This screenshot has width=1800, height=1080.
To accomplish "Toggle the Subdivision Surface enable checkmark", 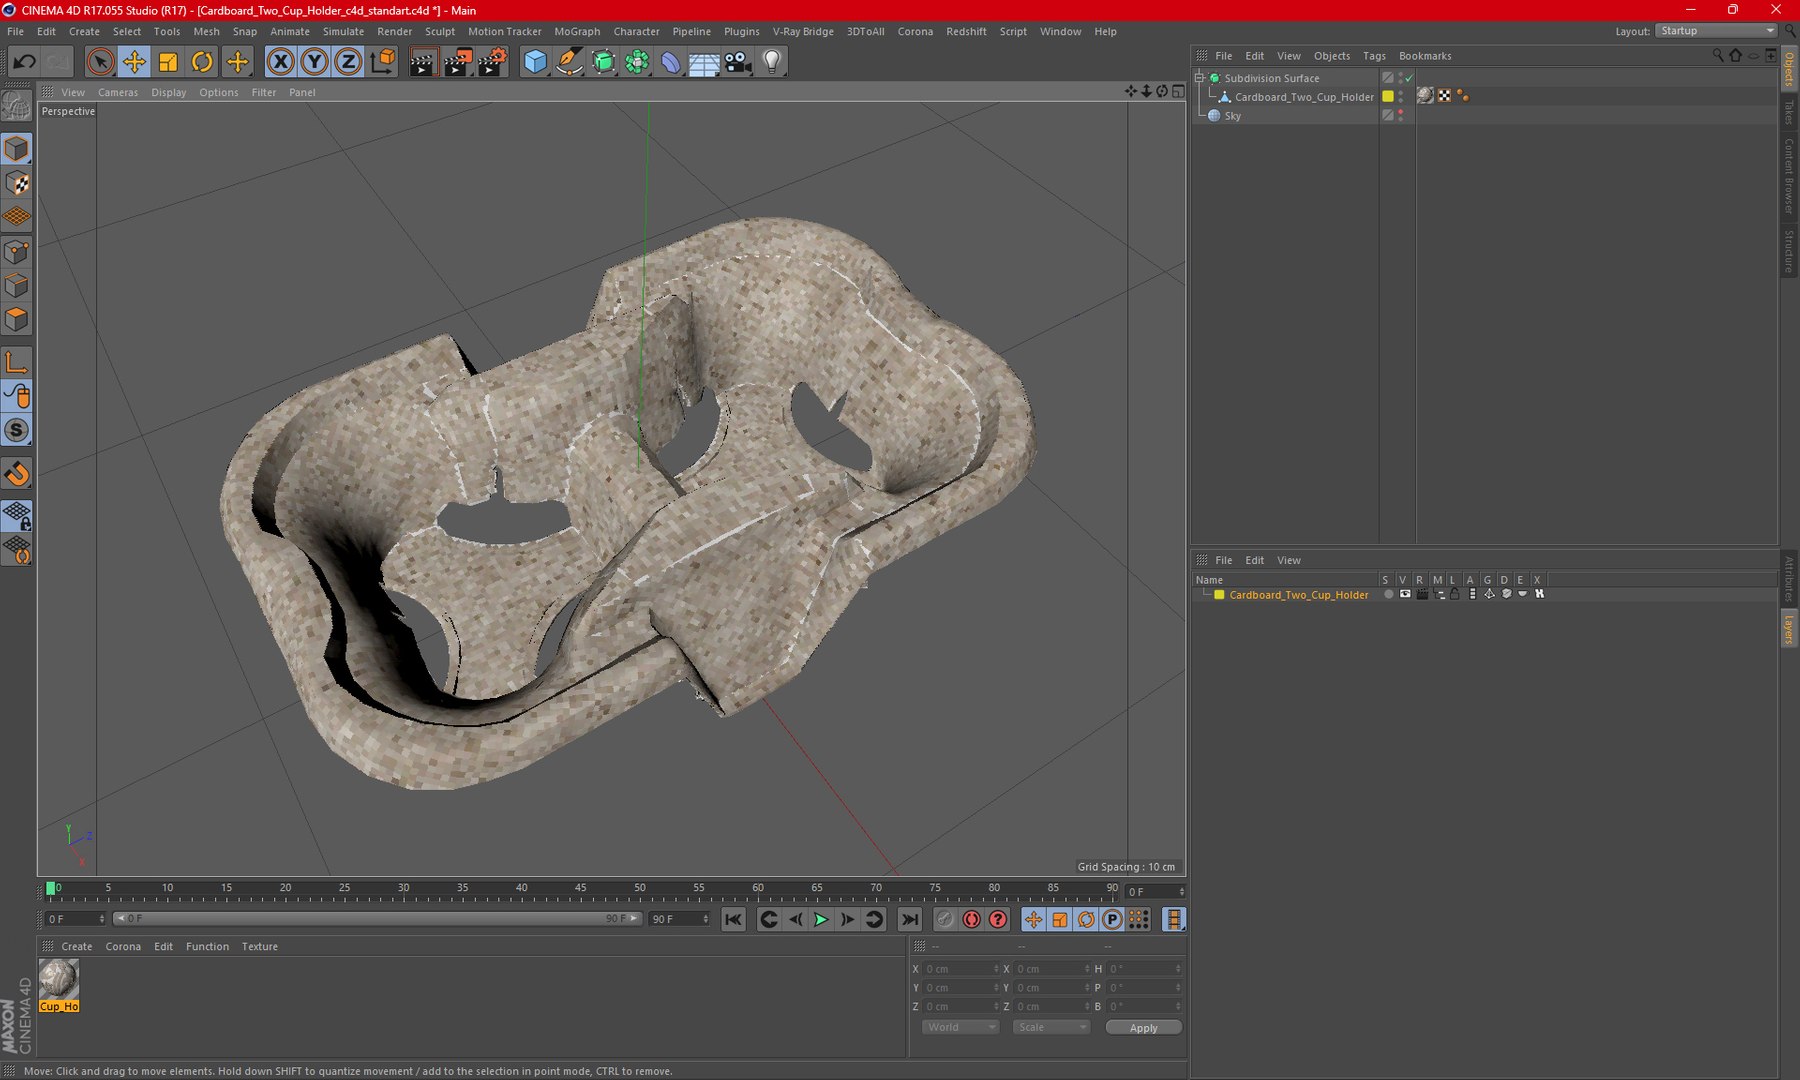I will click(1409, 78).
